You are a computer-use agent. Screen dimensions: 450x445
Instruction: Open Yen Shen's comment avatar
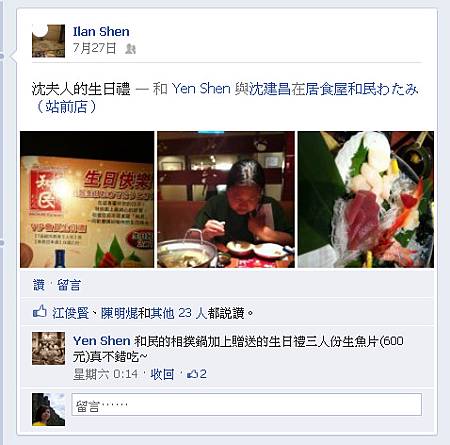click(x=48, y=348)
